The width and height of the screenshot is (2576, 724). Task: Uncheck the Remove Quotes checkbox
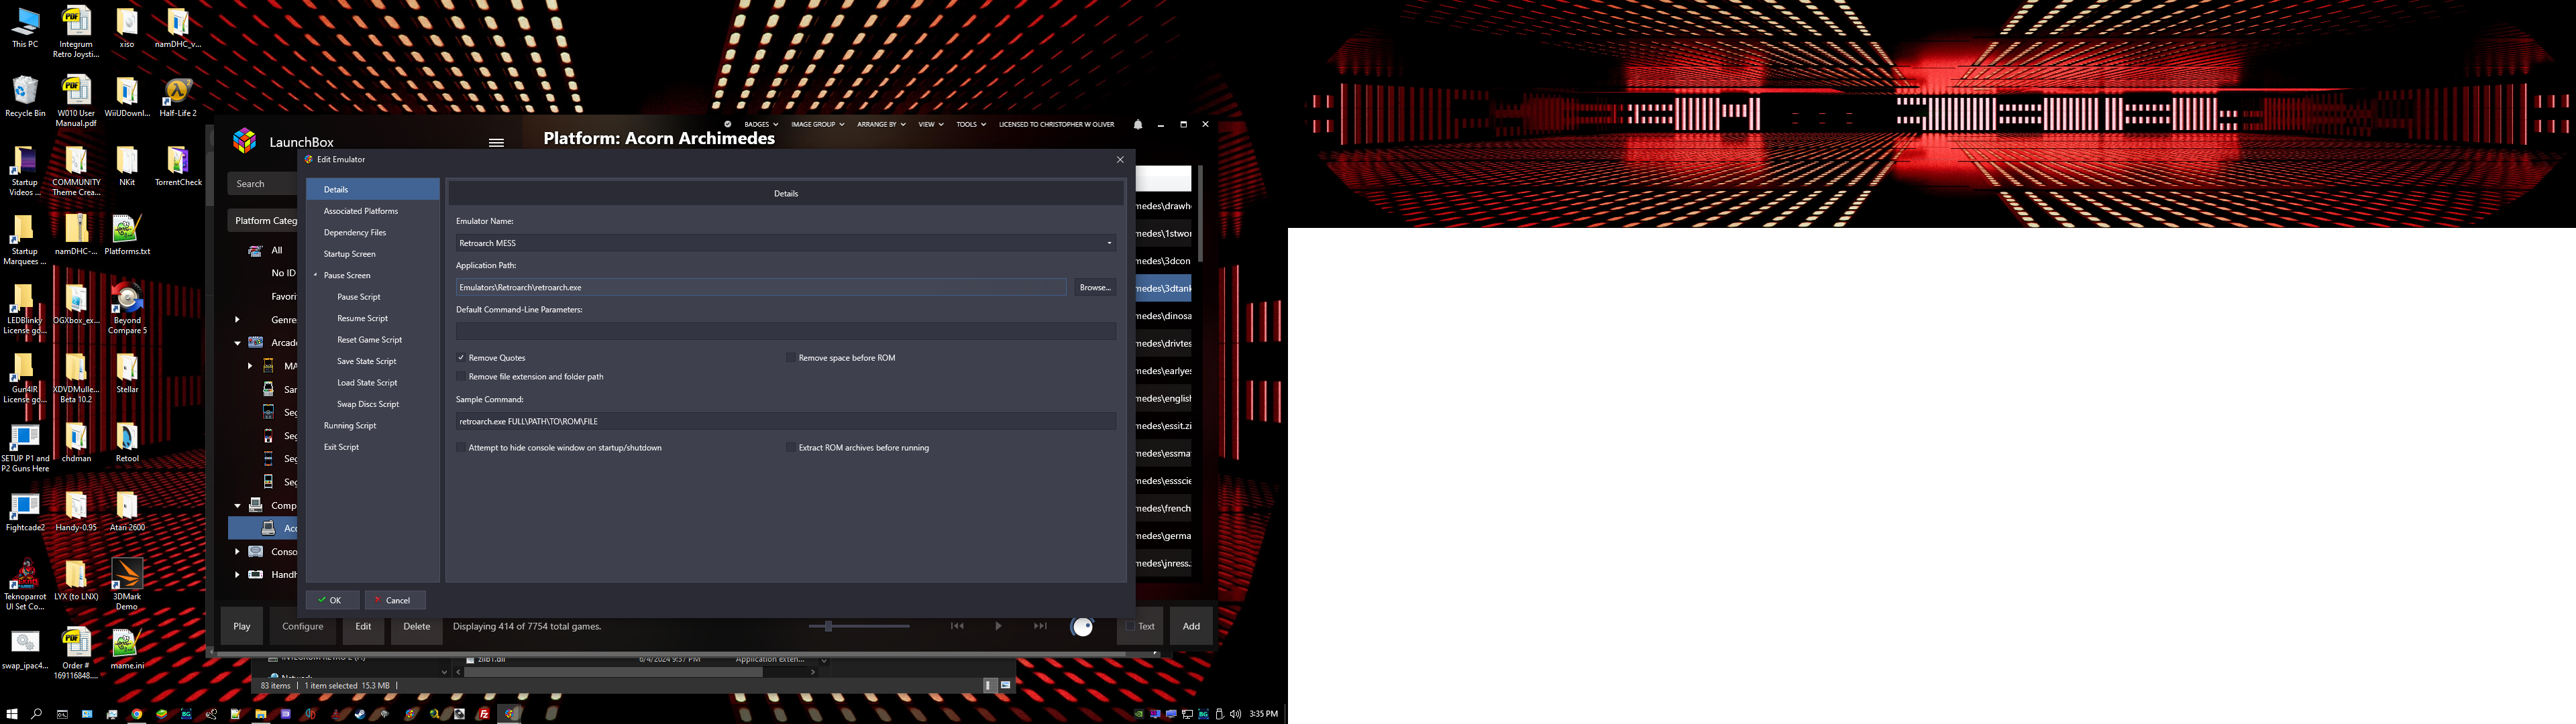[x=461, y=357]
